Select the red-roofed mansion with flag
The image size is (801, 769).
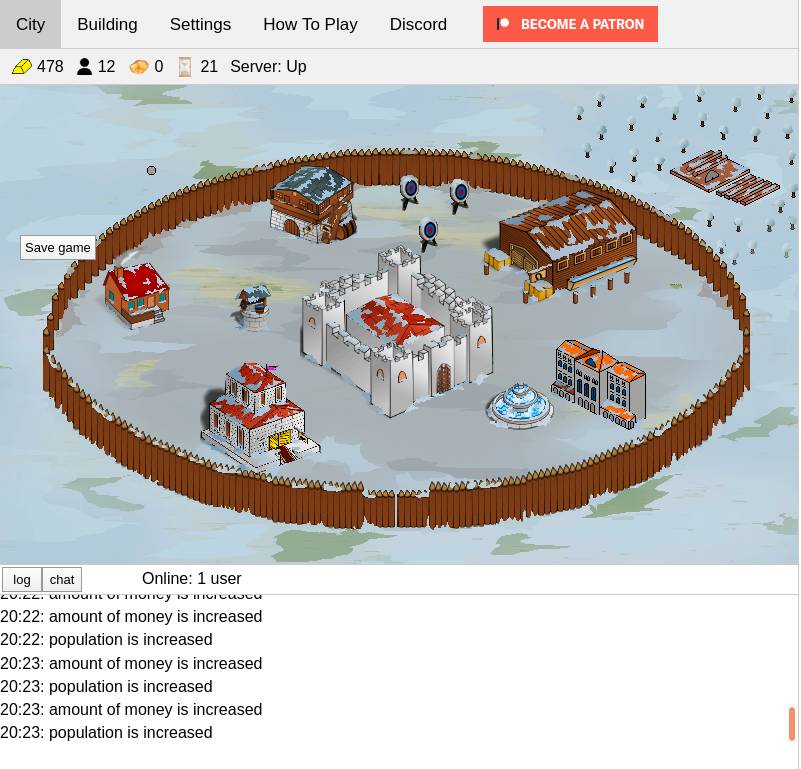click(x=260, y=415)
